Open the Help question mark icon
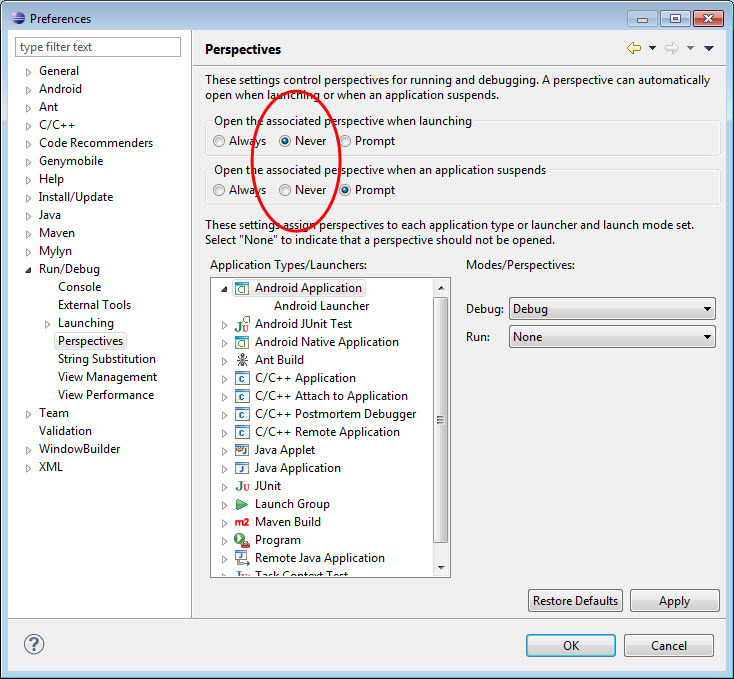 (34, 645)
